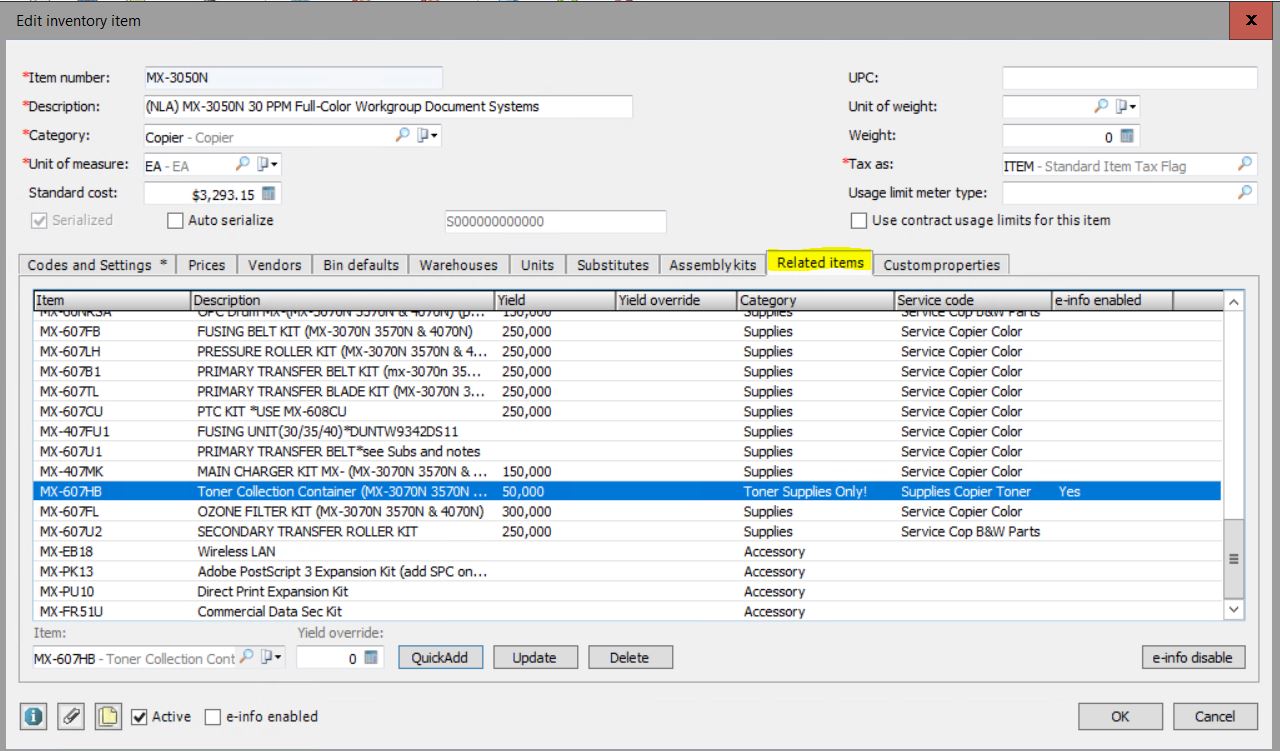Open the Substitutes tab
Viewport: 1280px width, 751px height.
click(613, 265)
